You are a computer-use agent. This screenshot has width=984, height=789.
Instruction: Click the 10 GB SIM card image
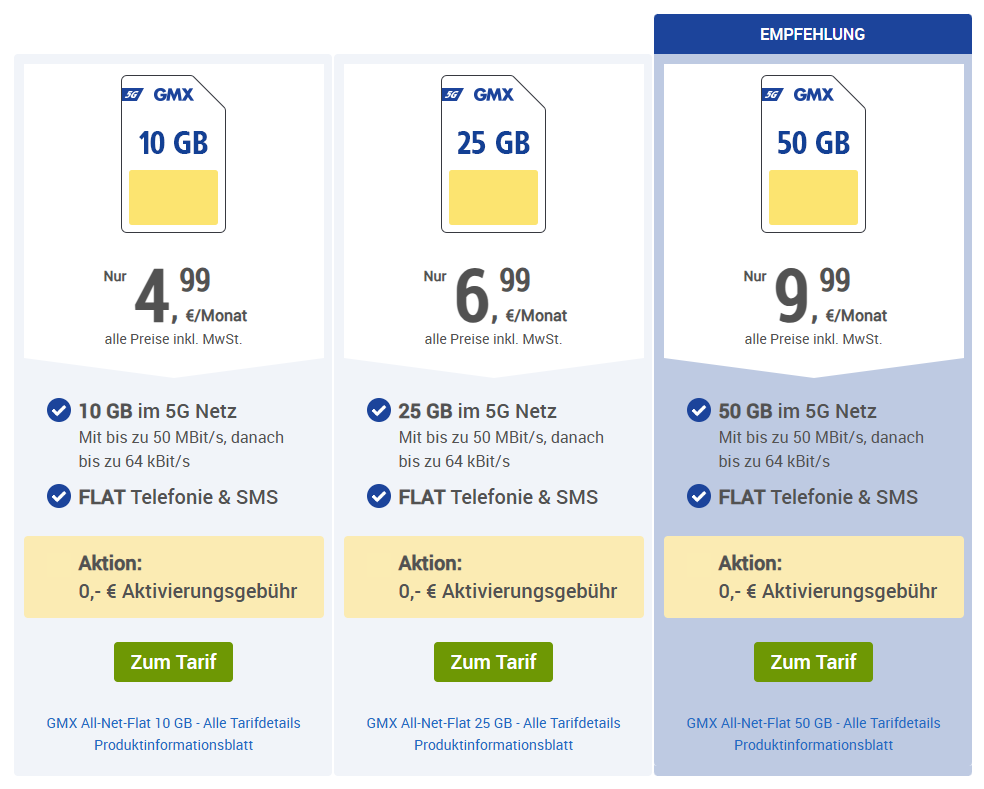click(x=173, y=154)
